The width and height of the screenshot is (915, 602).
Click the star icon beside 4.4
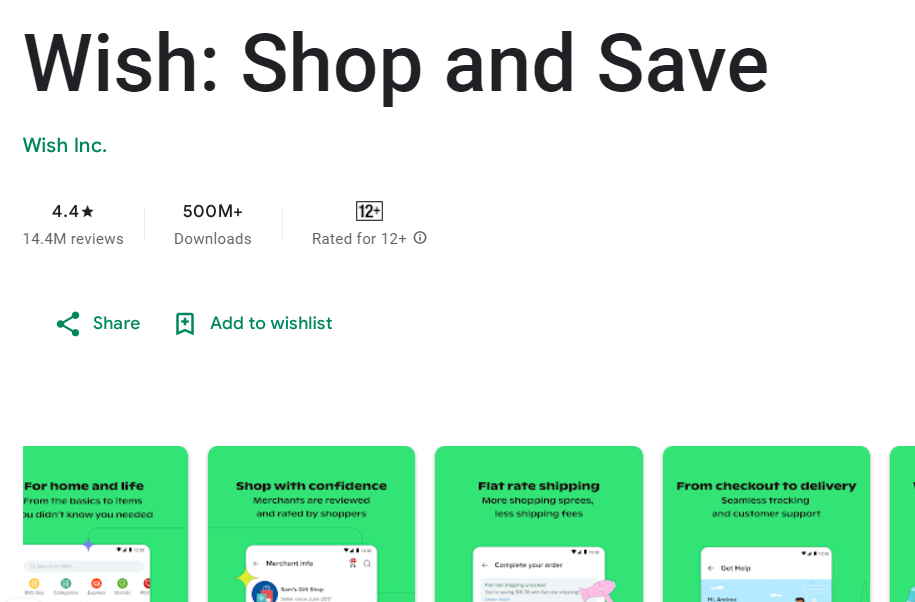pos(88,211)
